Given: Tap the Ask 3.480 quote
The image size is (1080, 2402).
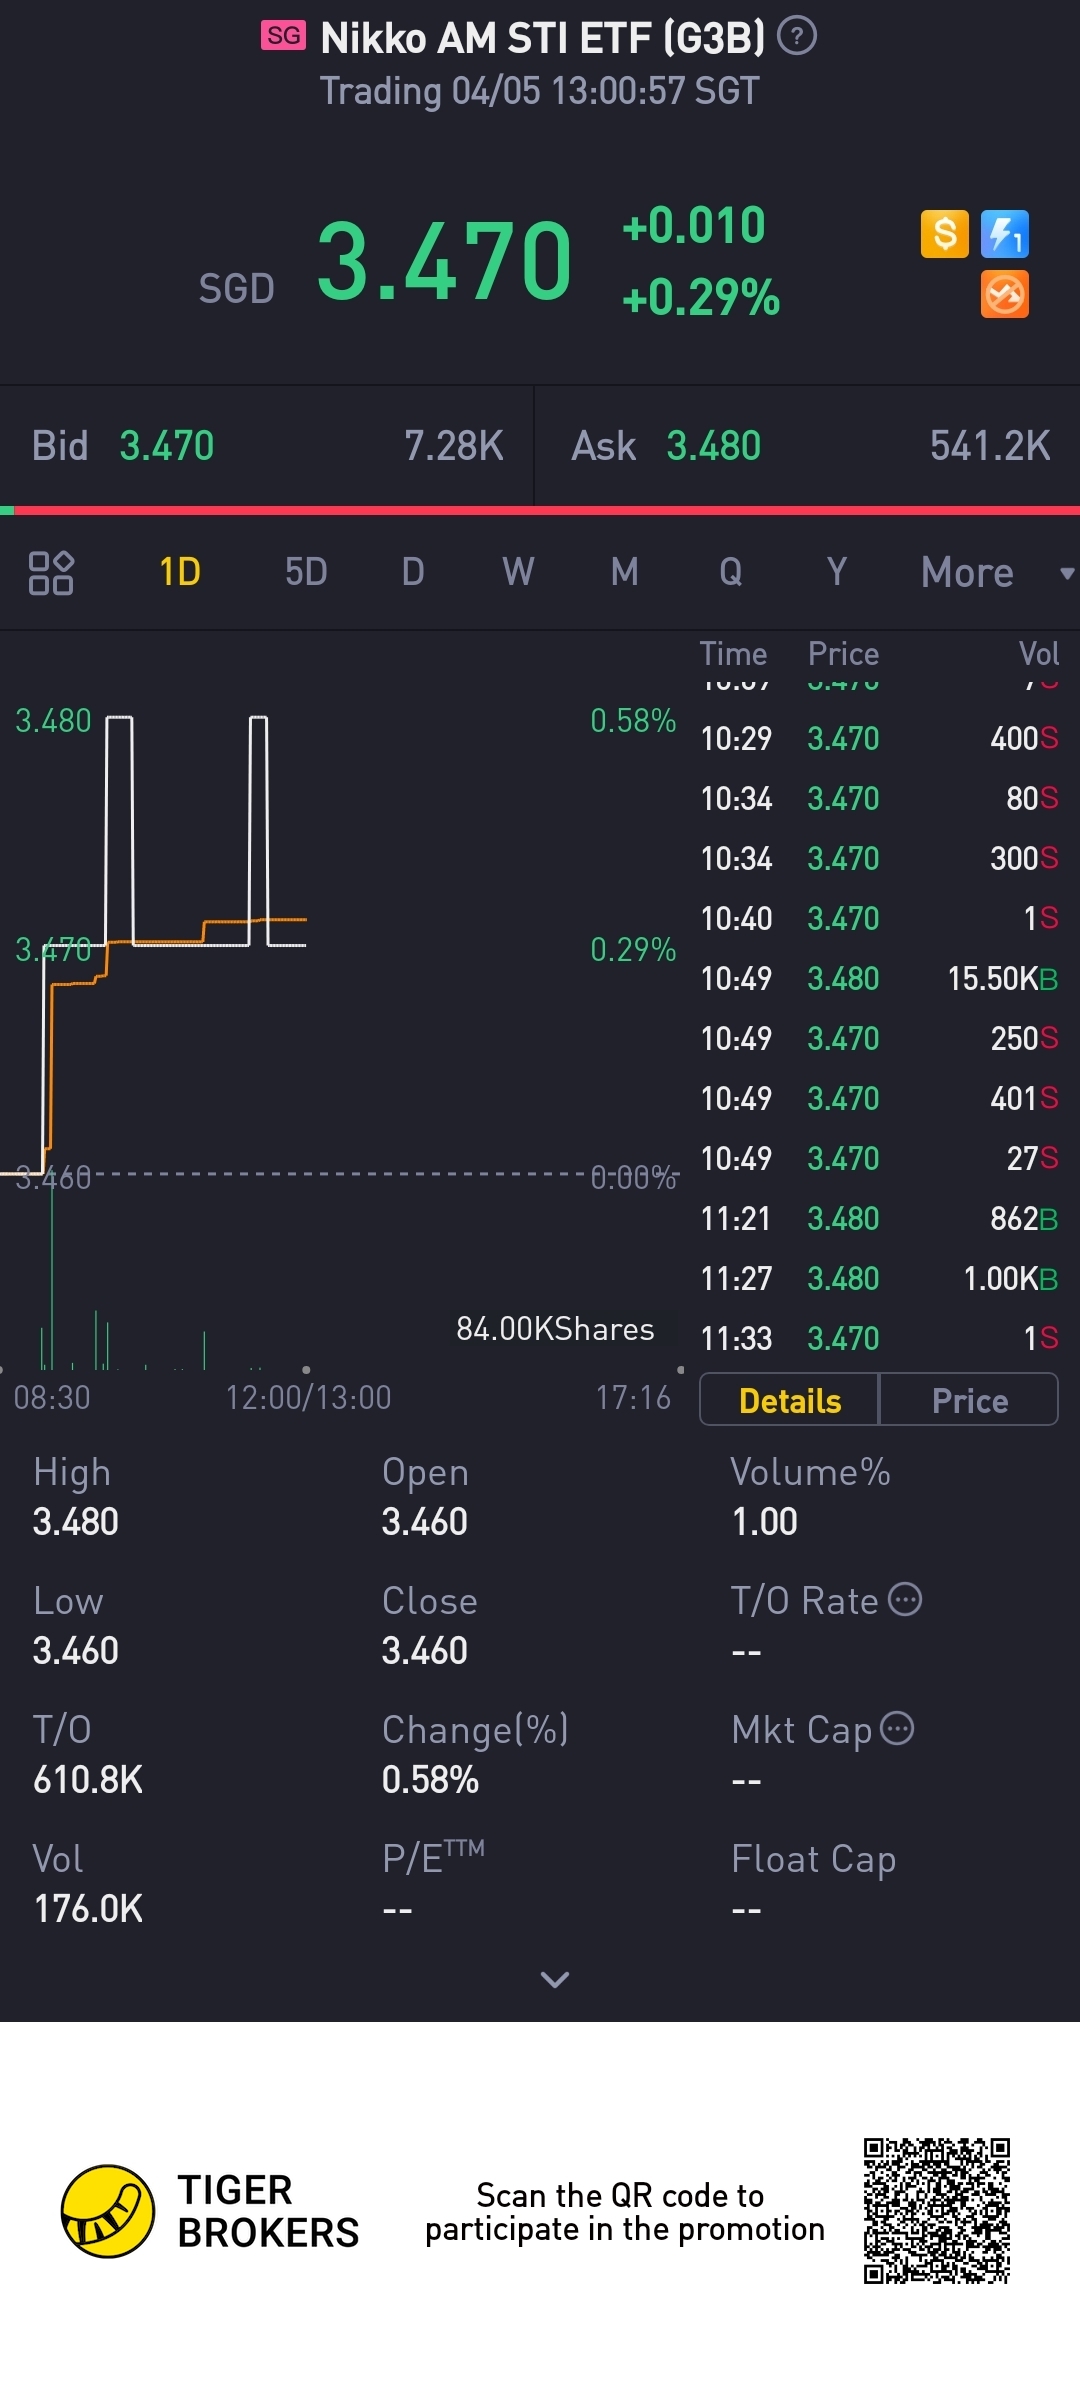Looking at the screenshot, I should pos(808,446).
